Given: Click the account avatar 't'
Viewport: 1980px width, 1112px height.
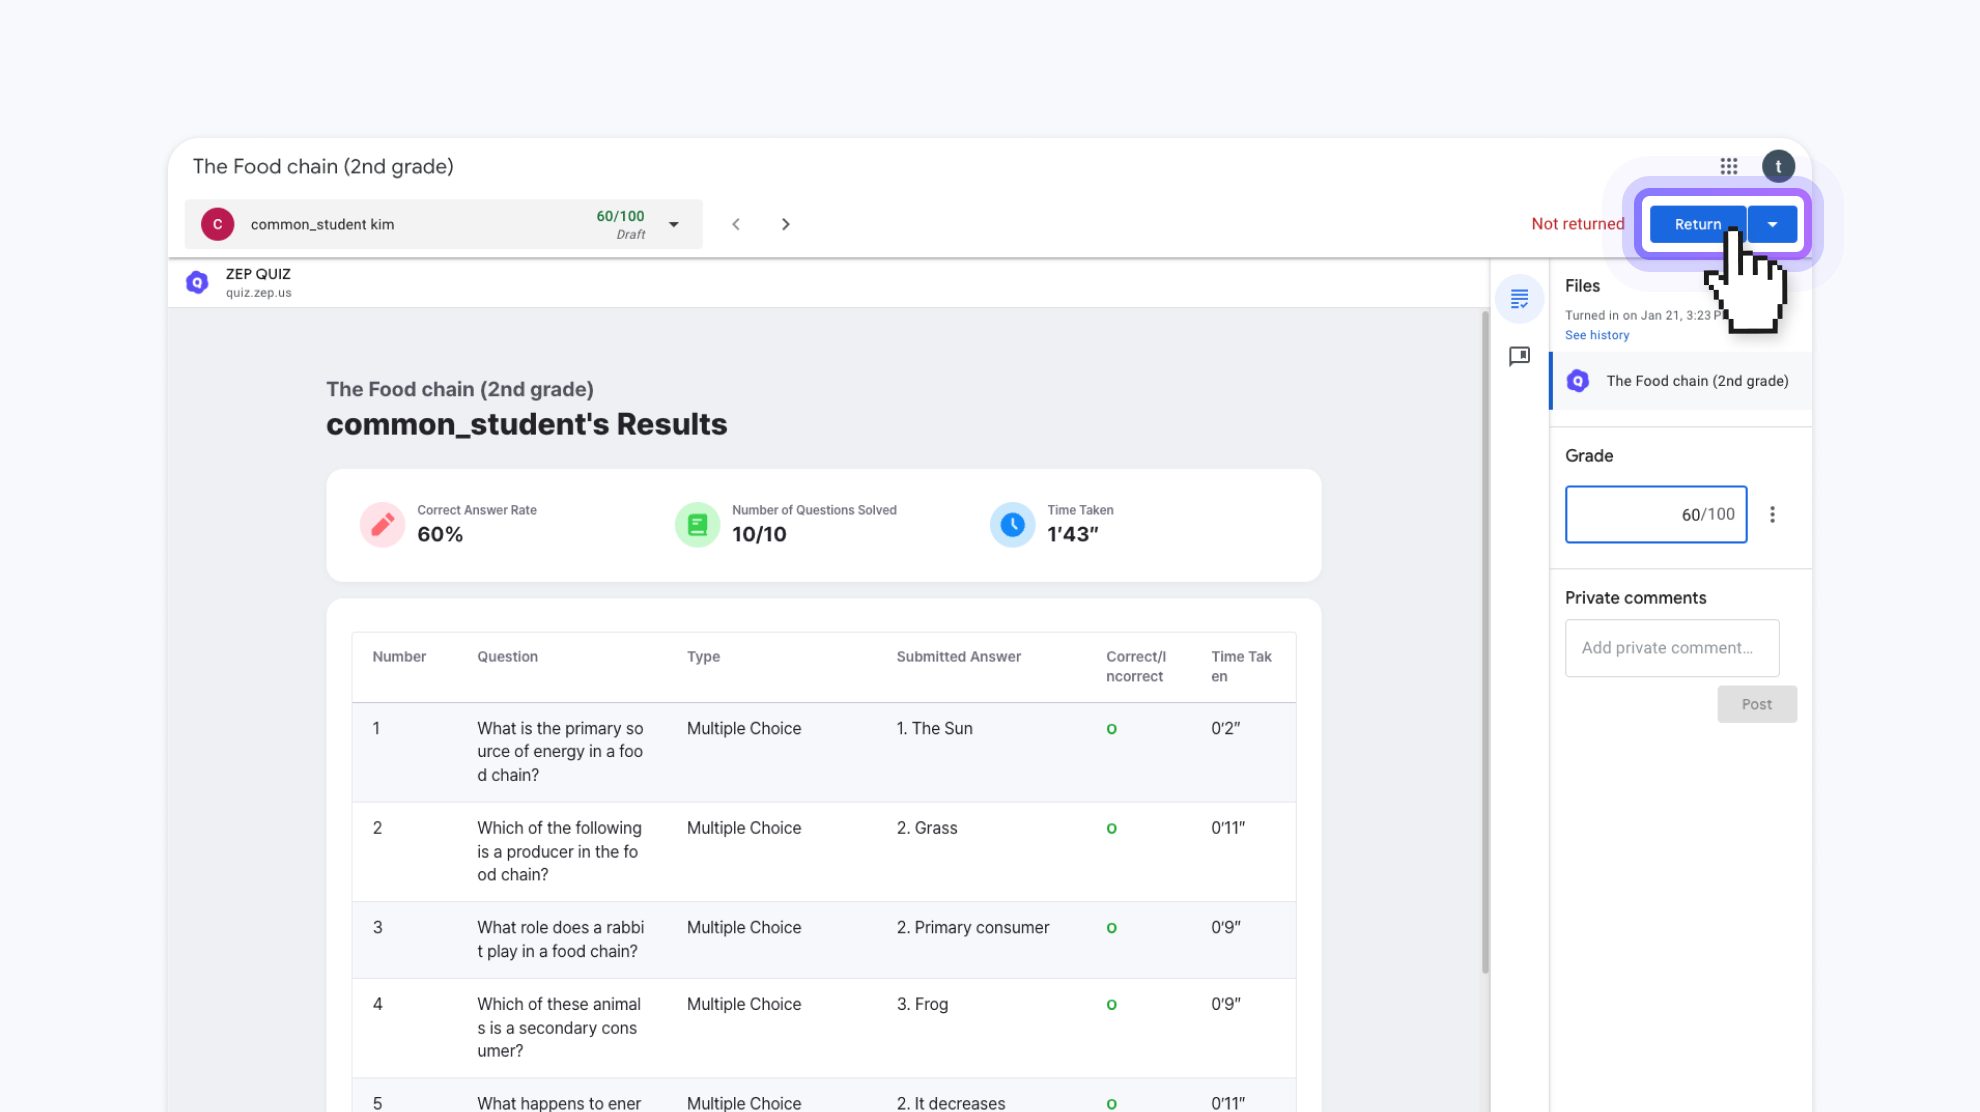Looking at the screenshot, I should point(1778,166).
